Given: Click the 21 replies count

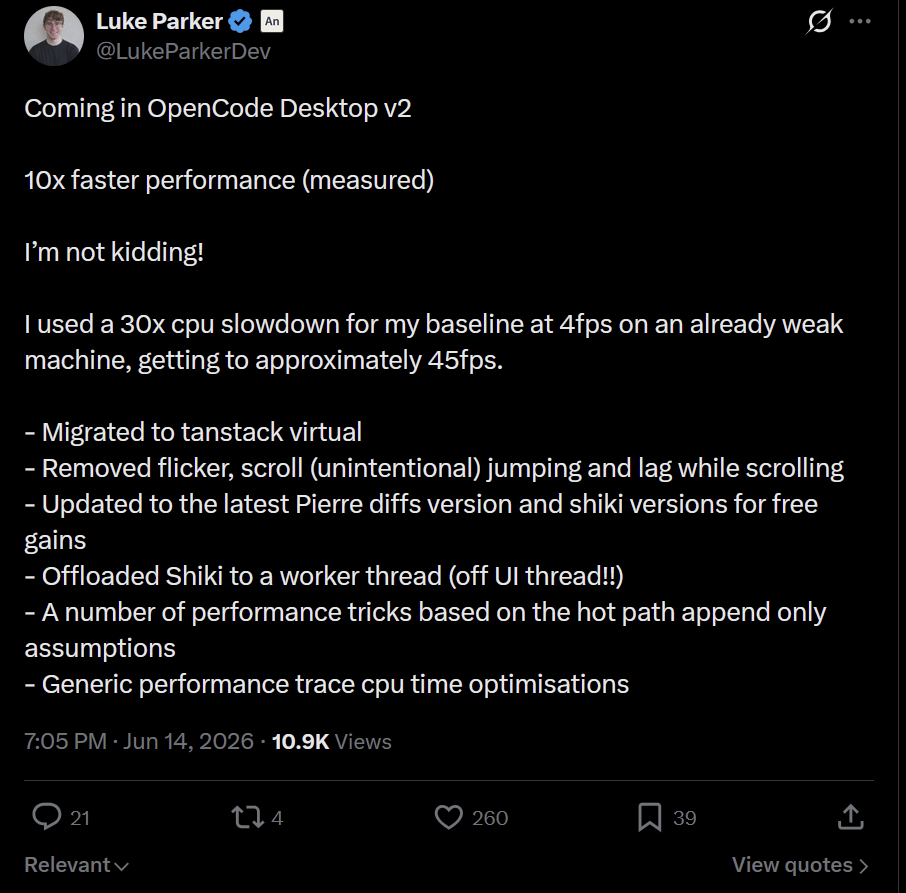Looking at the screenshot, I should click(x=80, y=818).
